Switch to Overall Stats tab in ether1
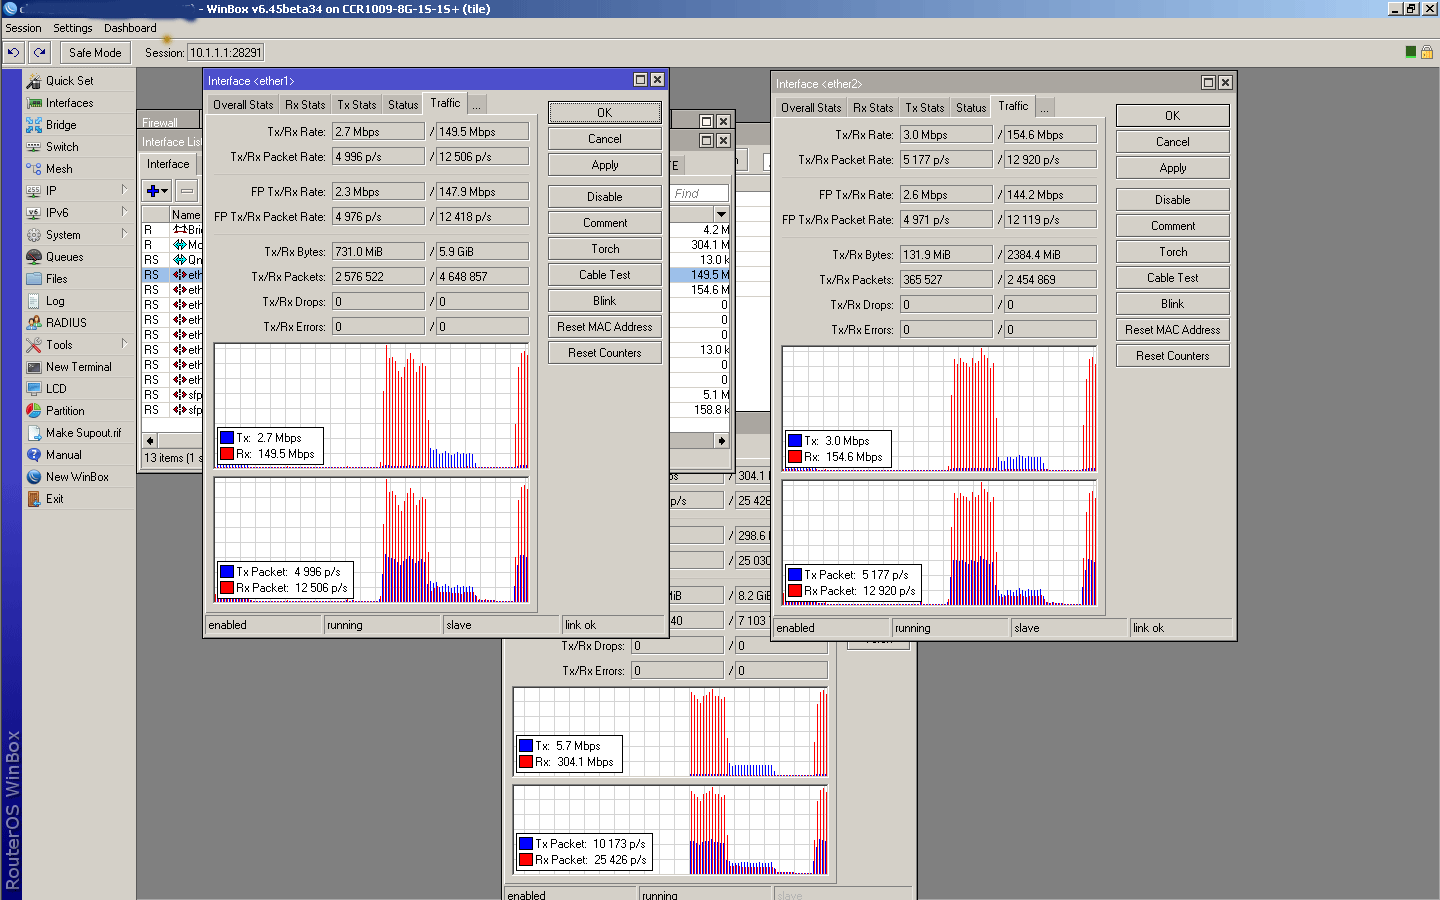1440x900 pixels. tap(243, 105)
